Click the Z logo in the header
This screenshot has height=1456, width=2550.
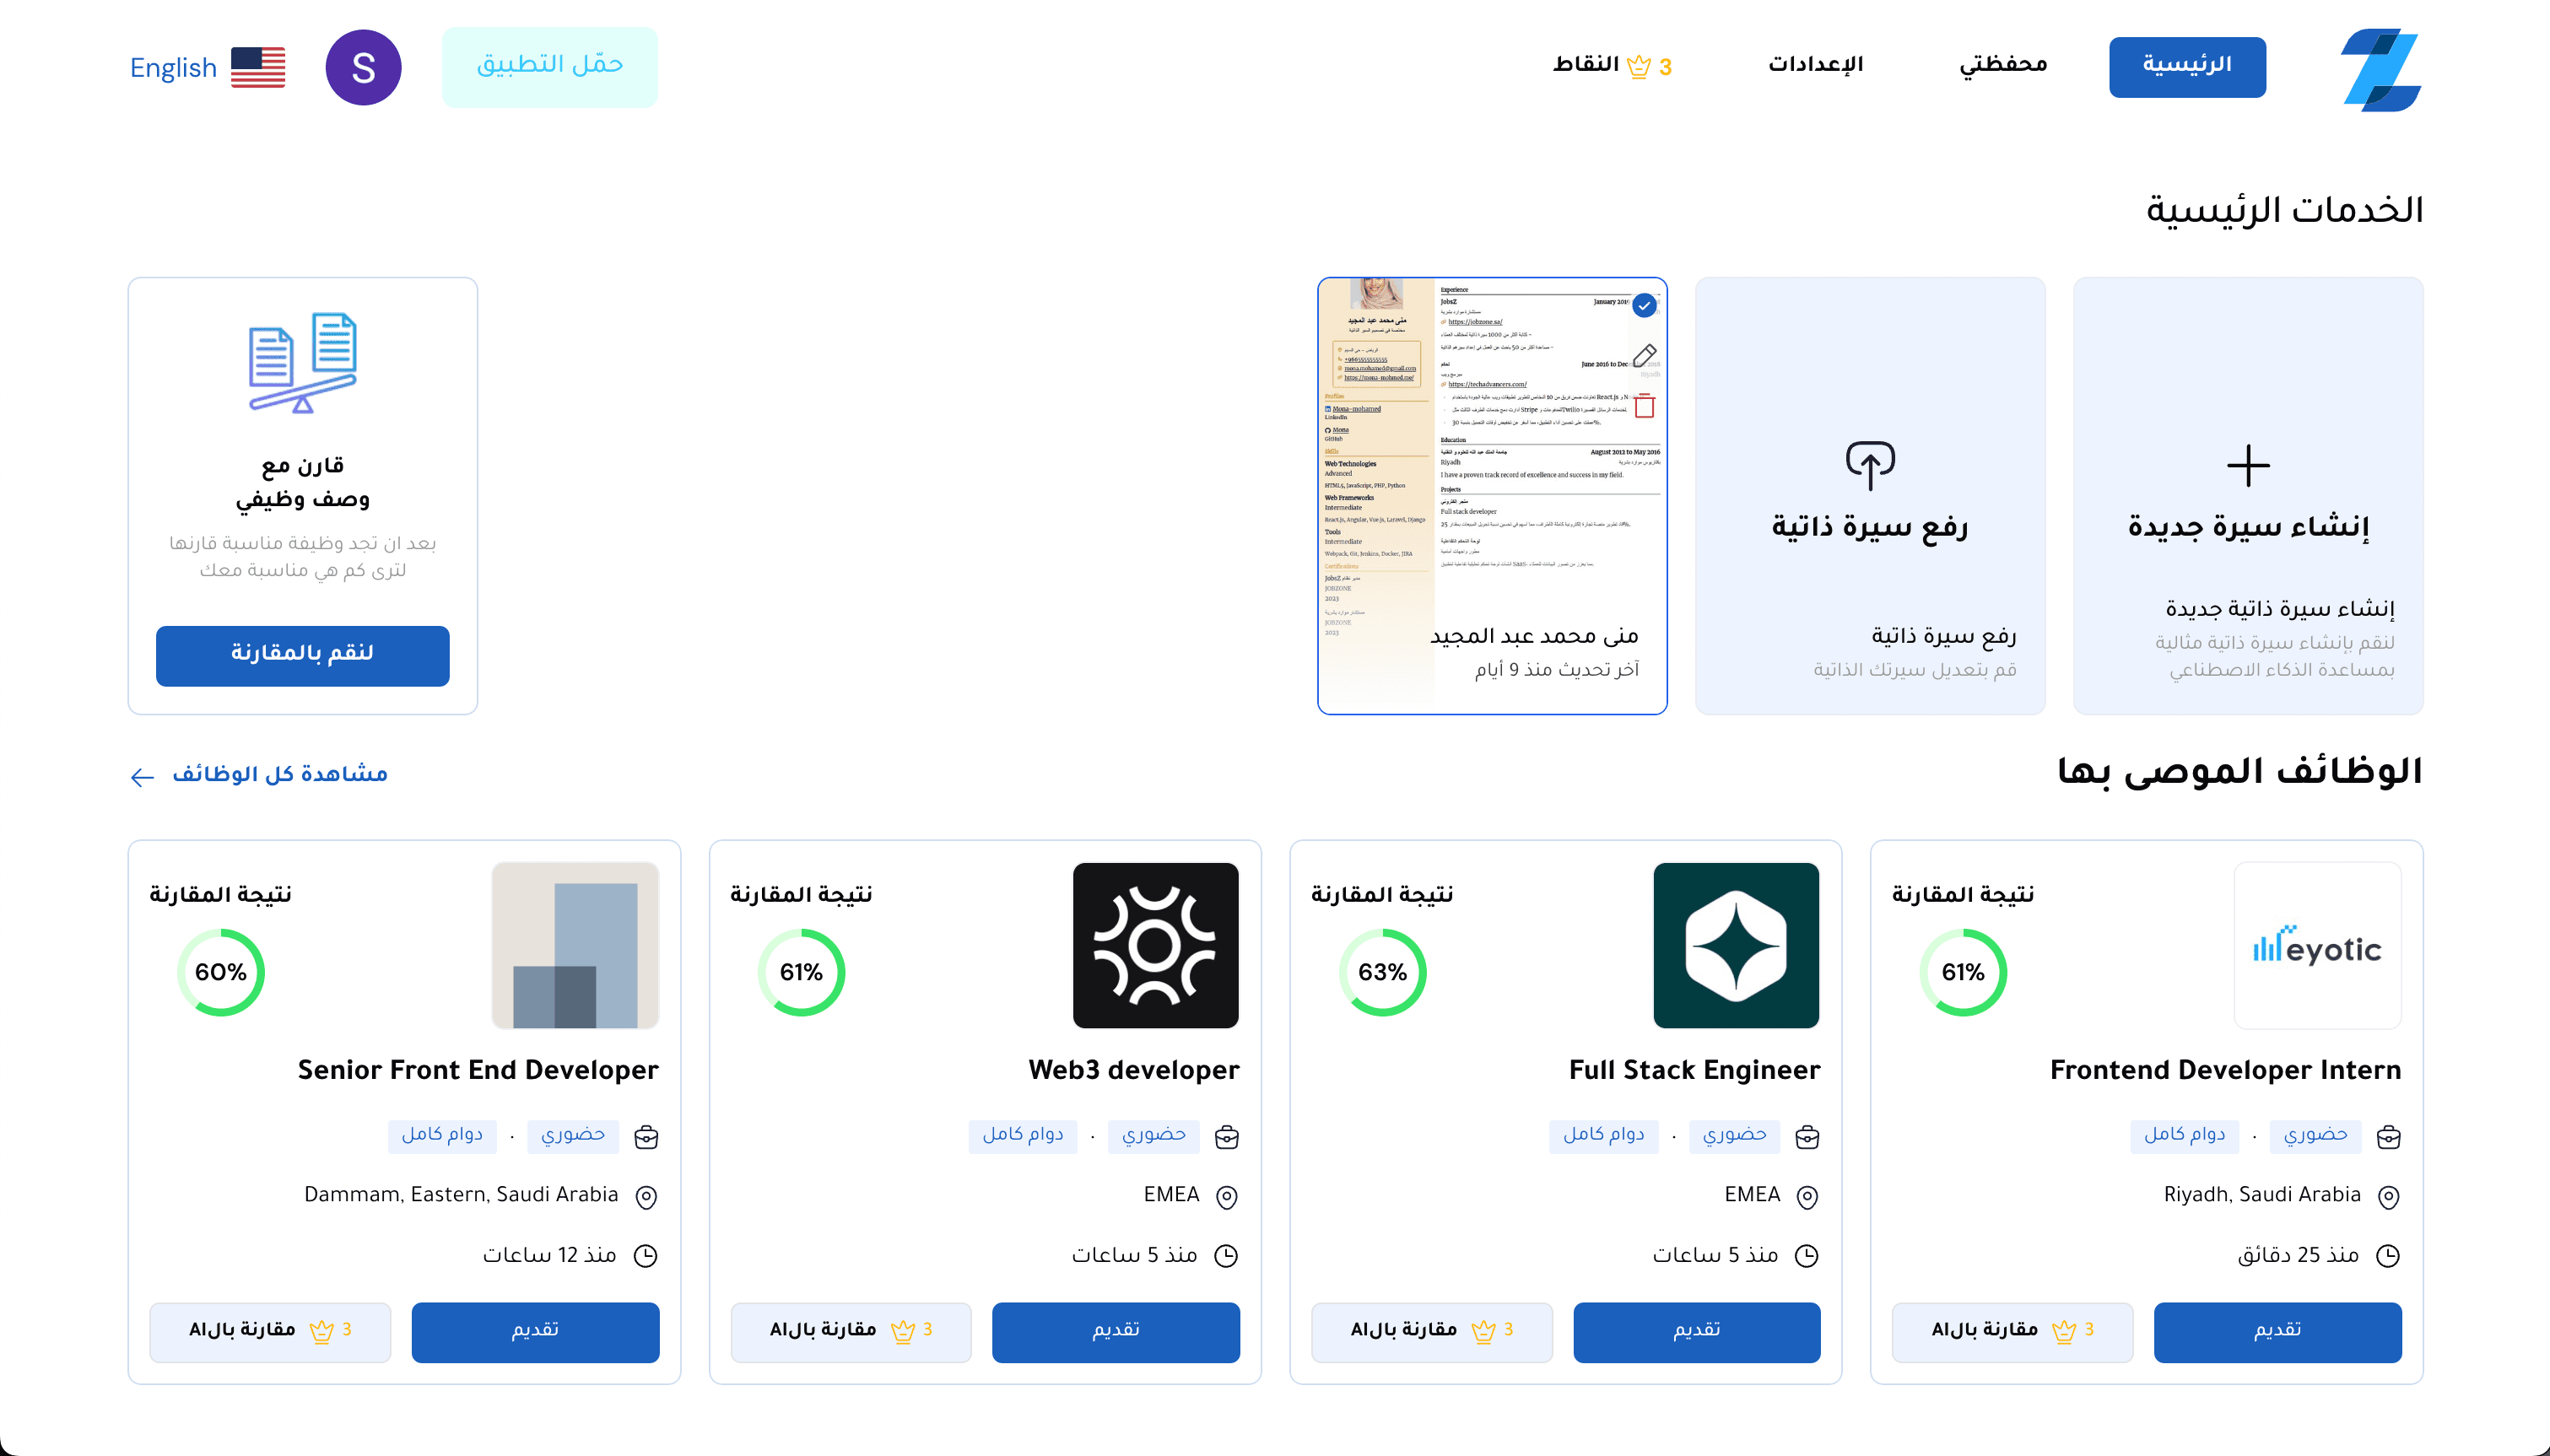[2380, 69]
